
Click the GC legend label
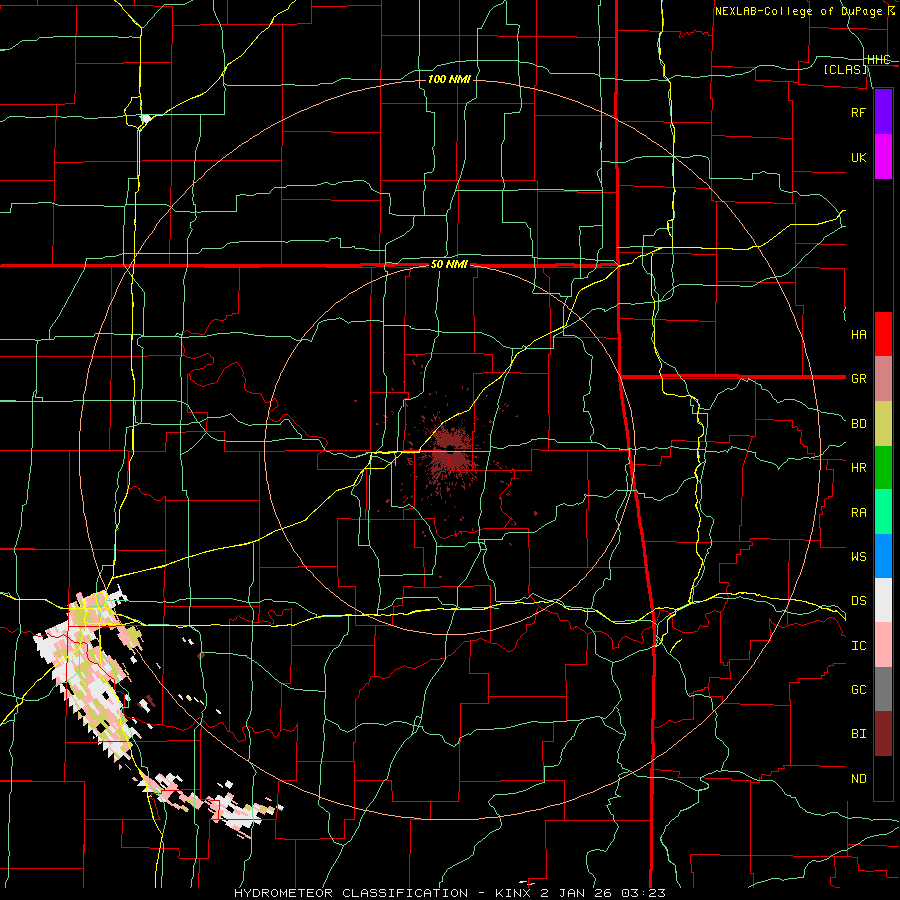tap(859, 690)
